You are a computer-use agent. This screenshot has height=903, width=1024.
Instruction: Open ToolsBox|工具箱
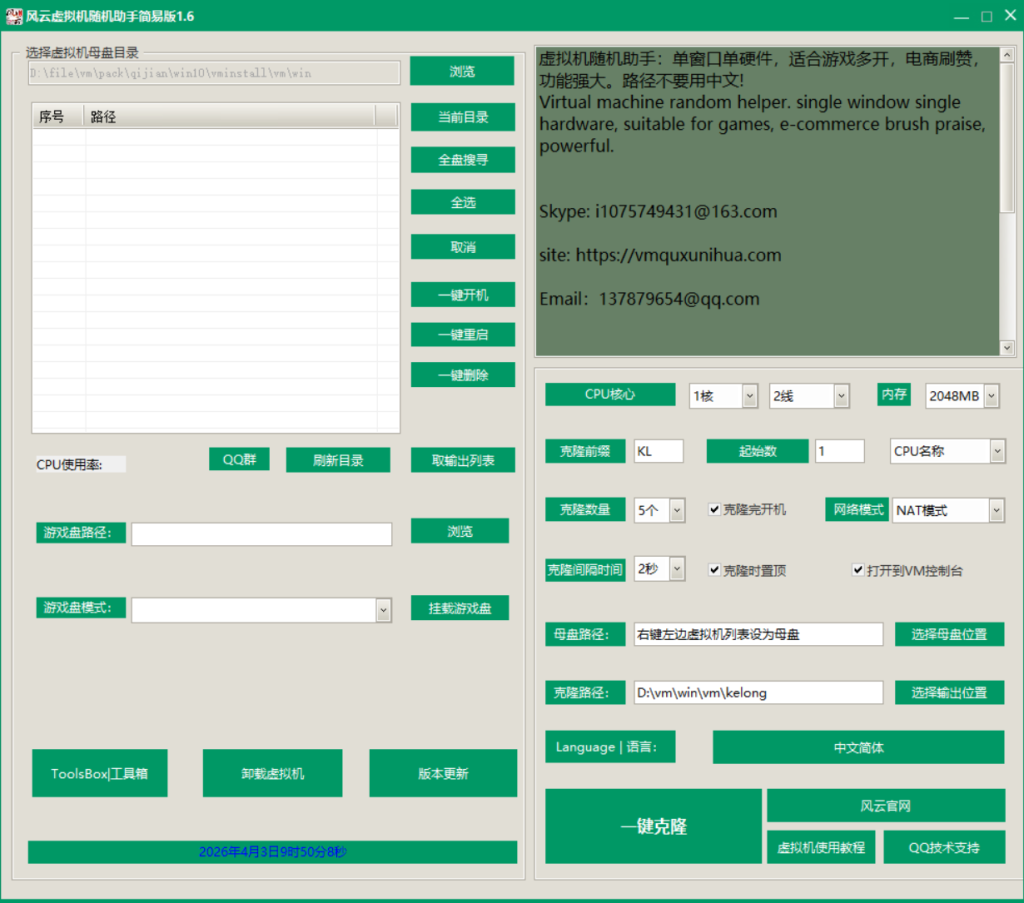click(100, 773)
